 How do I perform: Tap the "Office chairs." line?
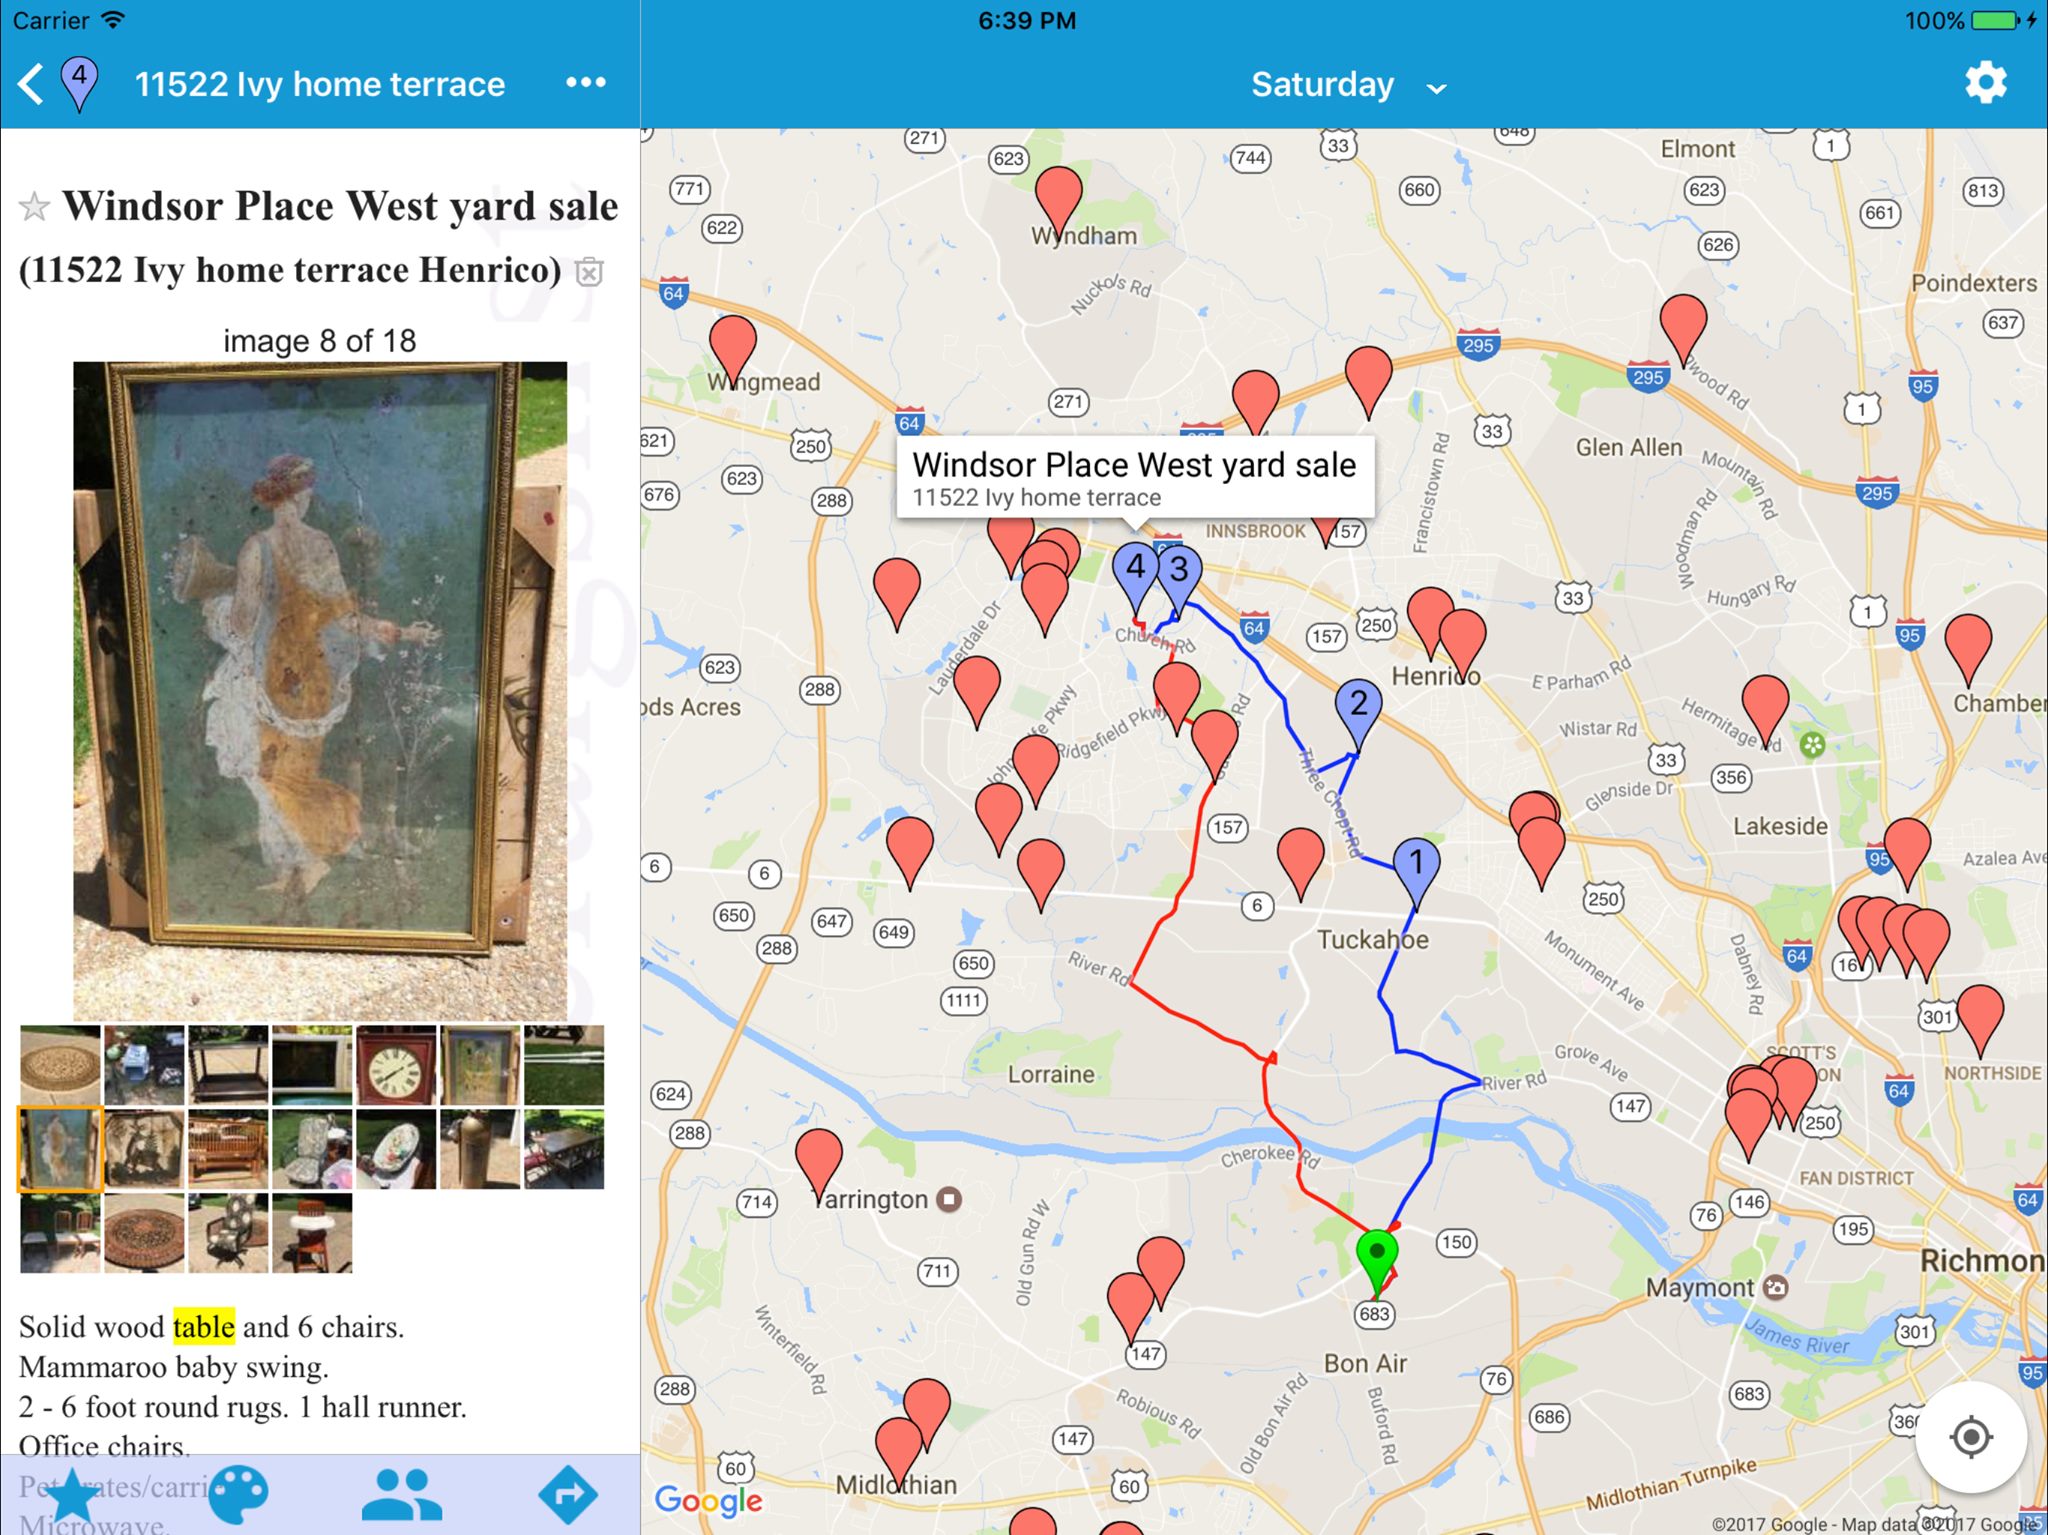[x=104, y=1446]
